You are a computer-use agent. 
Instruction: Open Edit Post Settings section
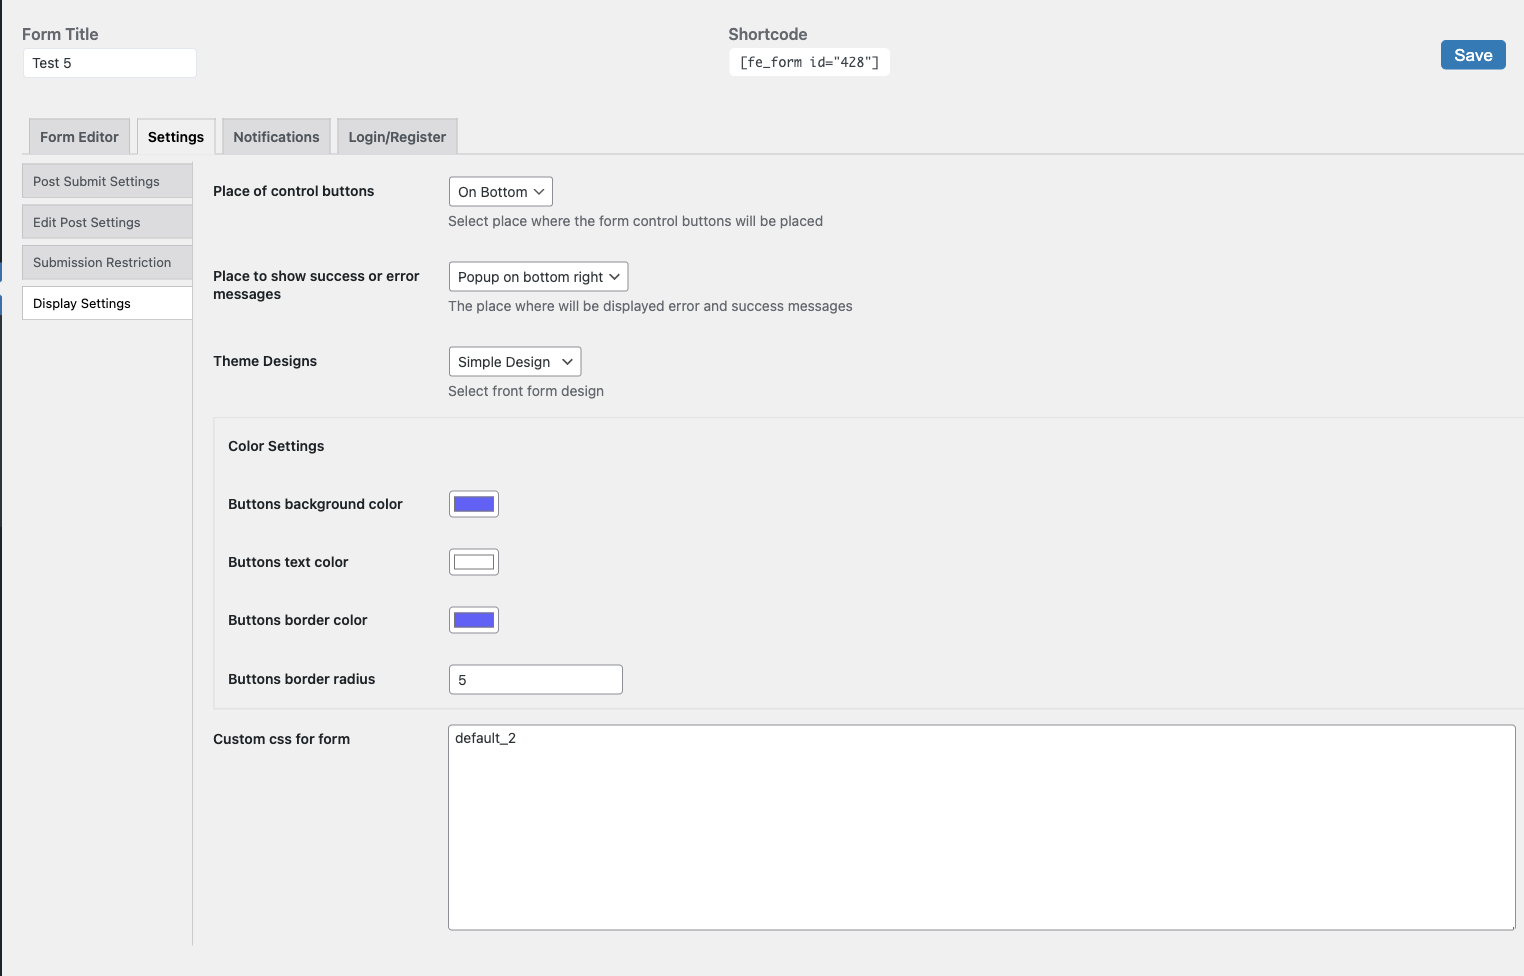tap(107, 222)
